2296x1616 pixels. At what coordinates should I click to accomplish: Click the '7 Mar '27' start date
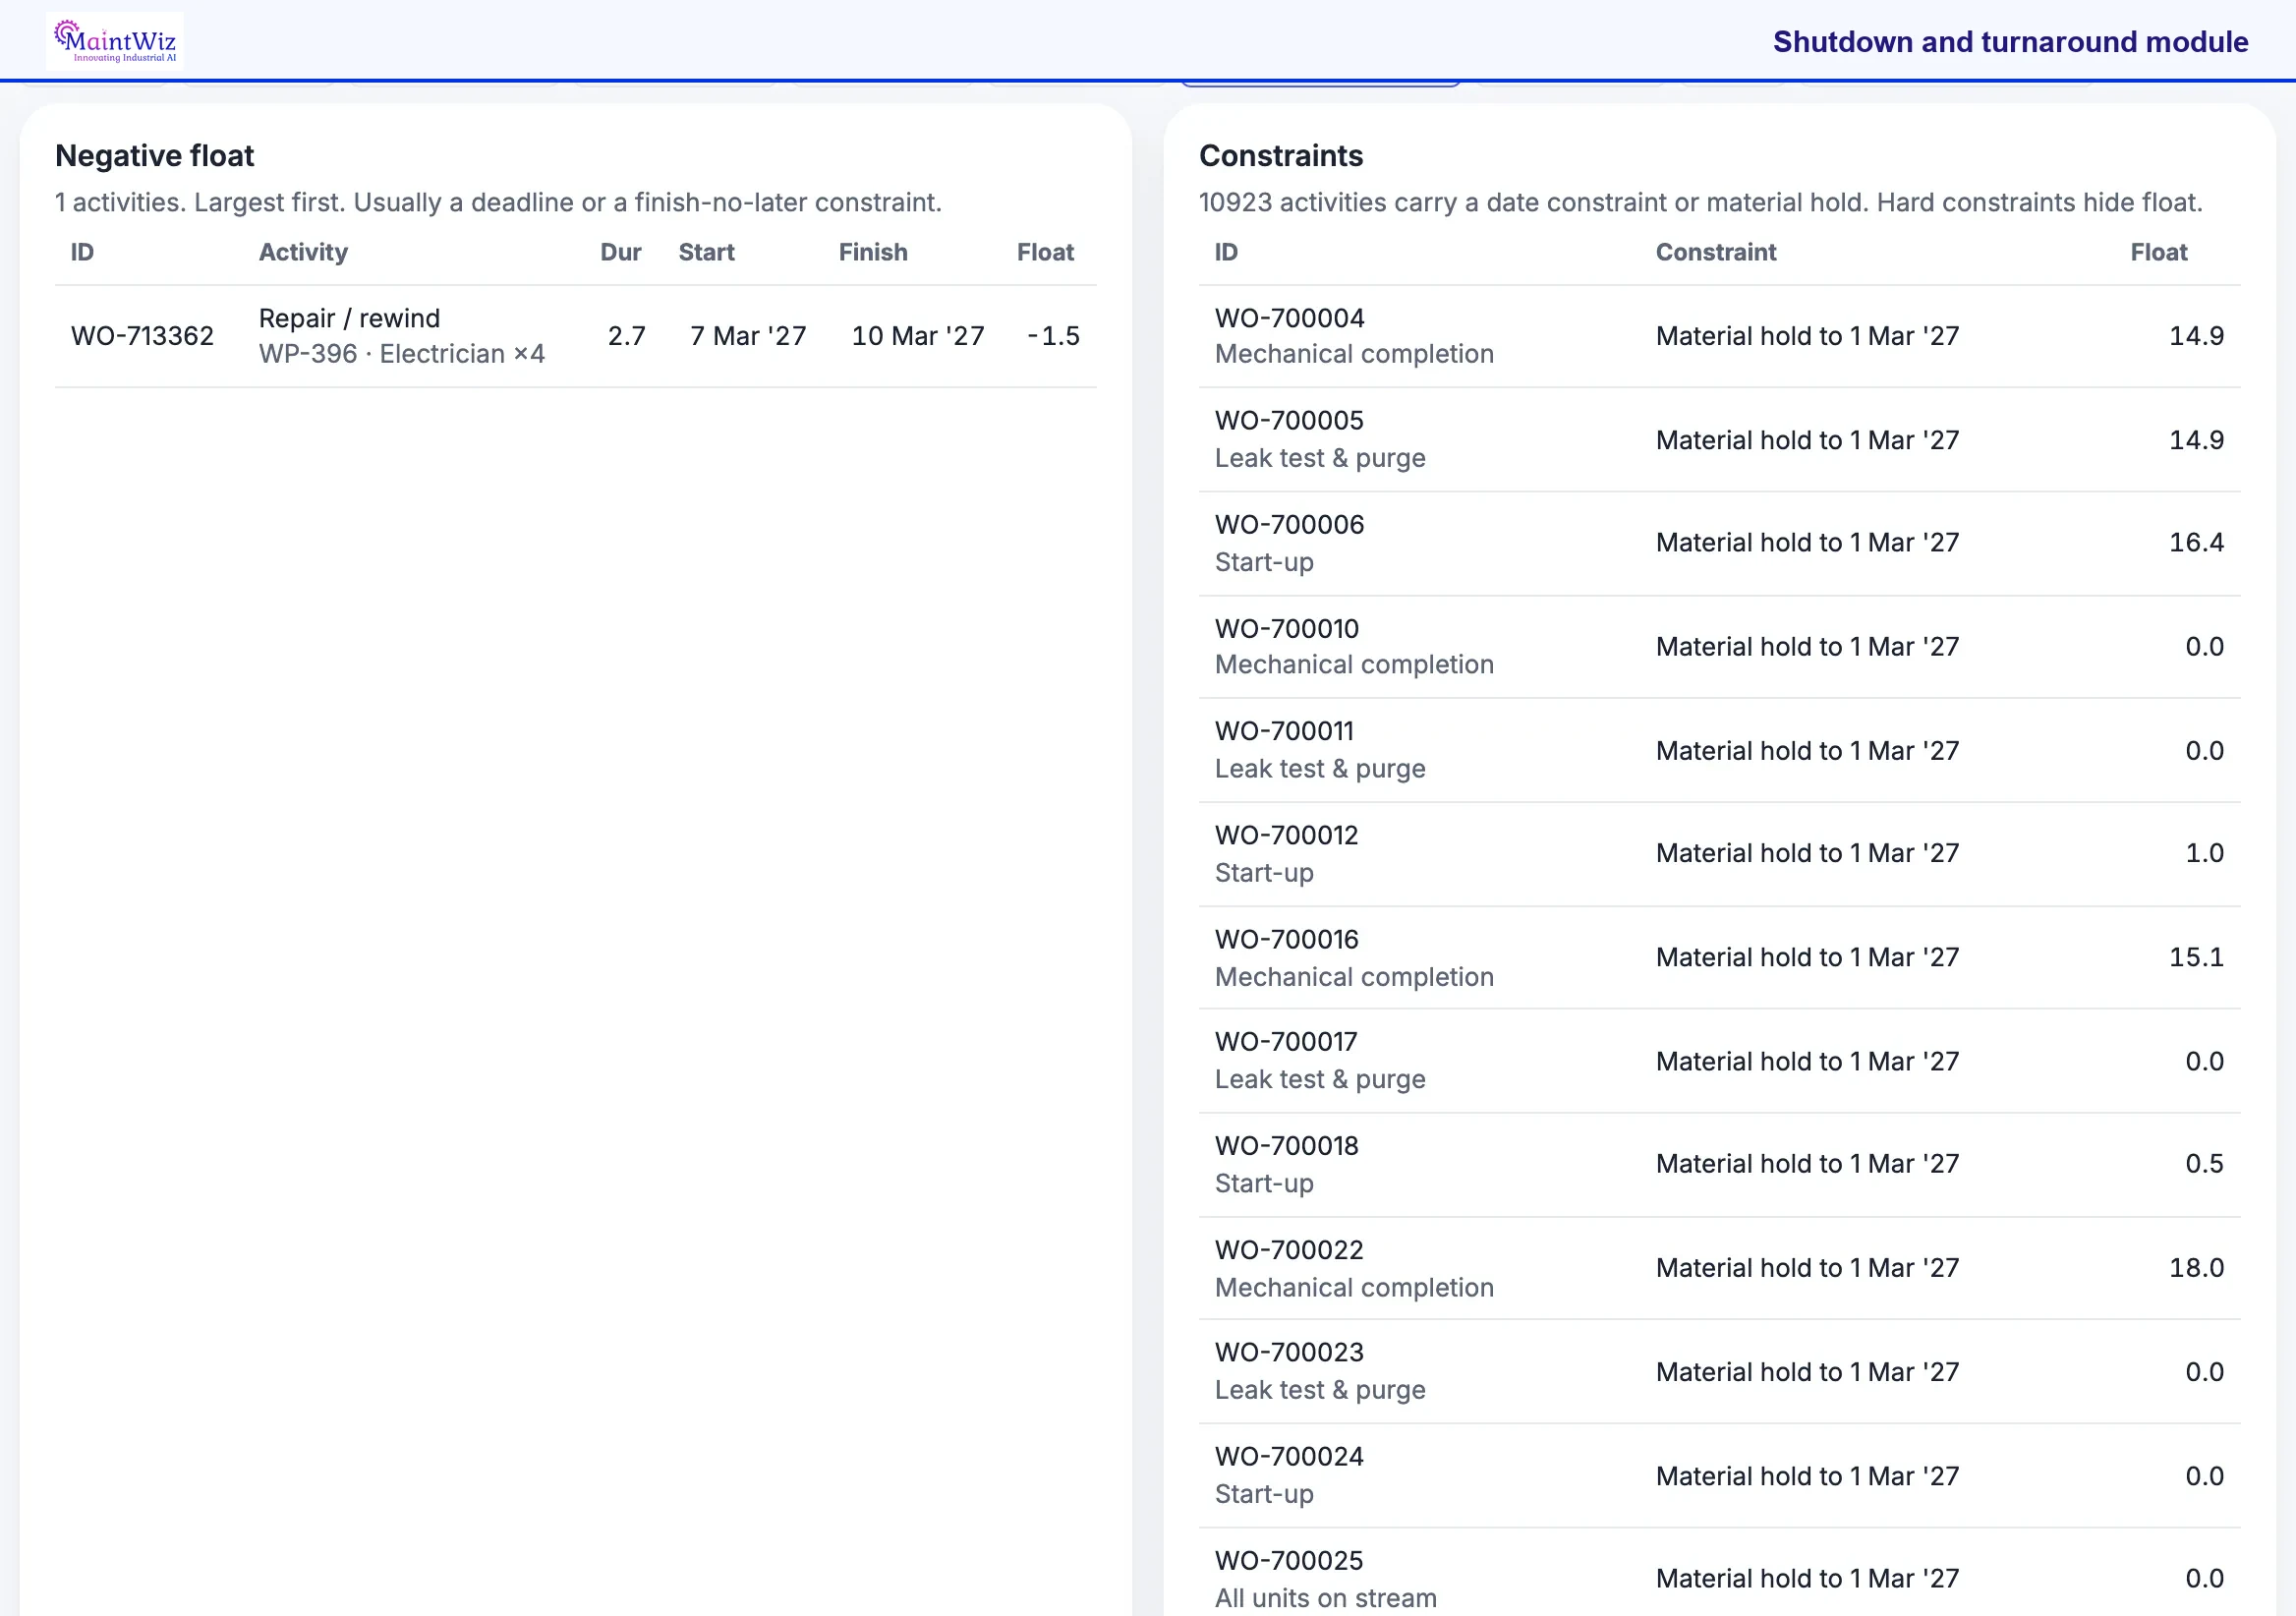point(748,336)
